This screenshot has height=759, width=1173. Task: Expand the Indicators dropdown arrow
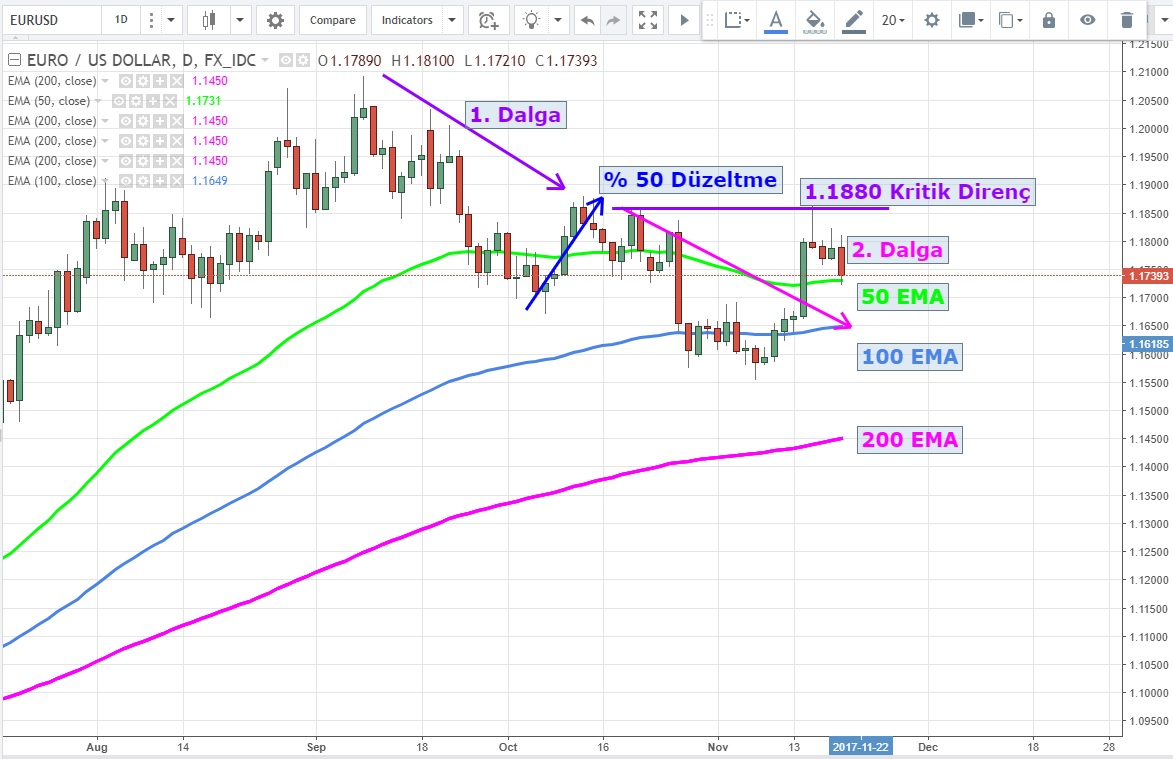pos(452,20)
